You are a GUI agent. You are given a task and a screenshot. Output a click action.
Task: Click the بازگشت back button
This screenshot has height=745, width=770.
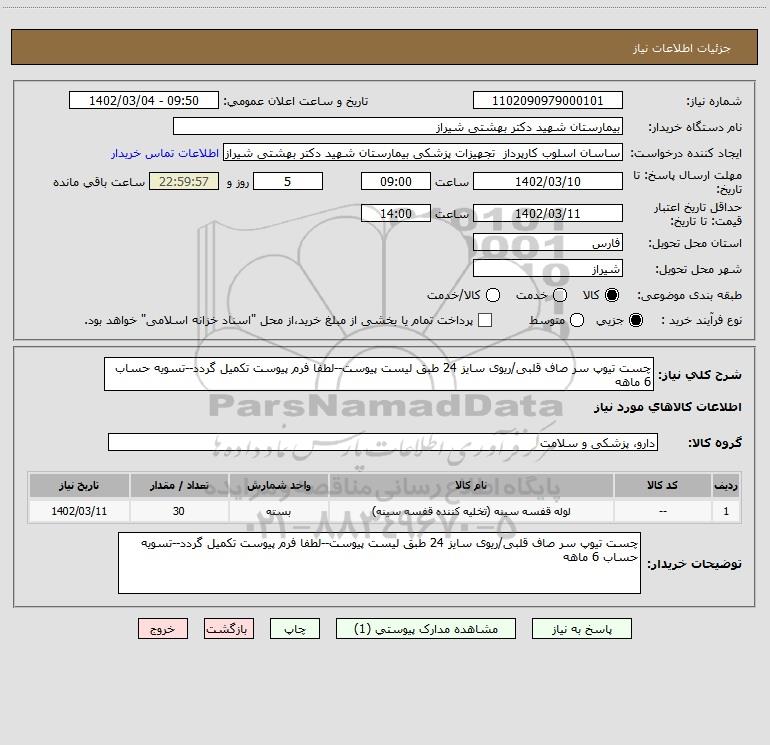(229, 629)
